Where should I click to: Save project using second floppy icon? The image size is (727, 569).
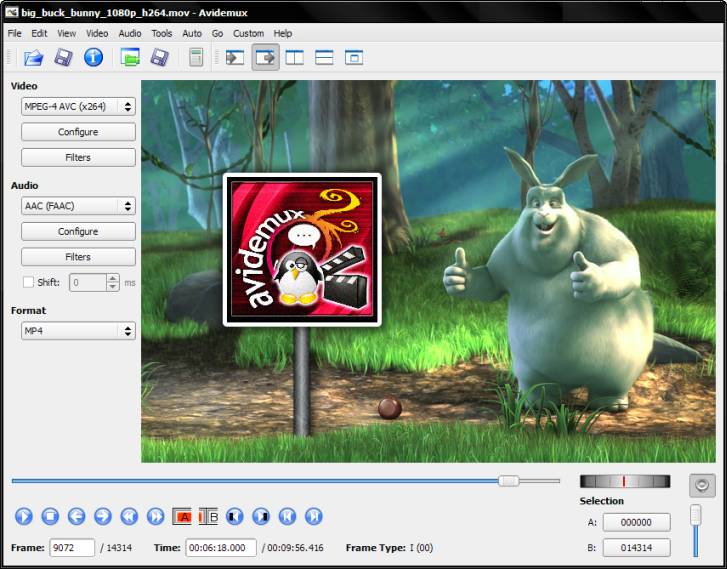click(x=159, y=58)
